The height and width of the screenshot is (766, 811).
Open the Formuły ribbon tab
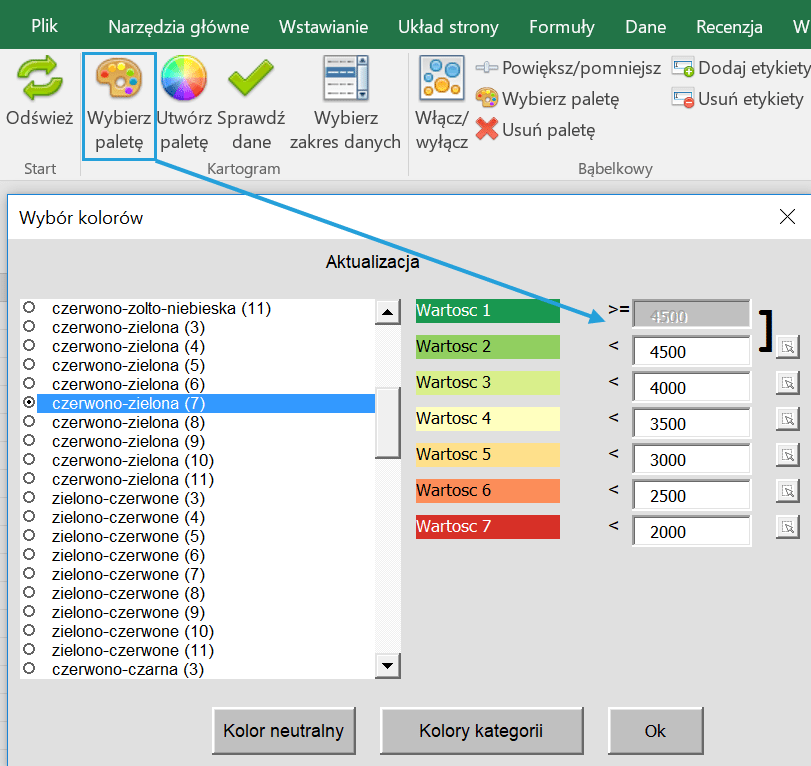coord(561,27)
